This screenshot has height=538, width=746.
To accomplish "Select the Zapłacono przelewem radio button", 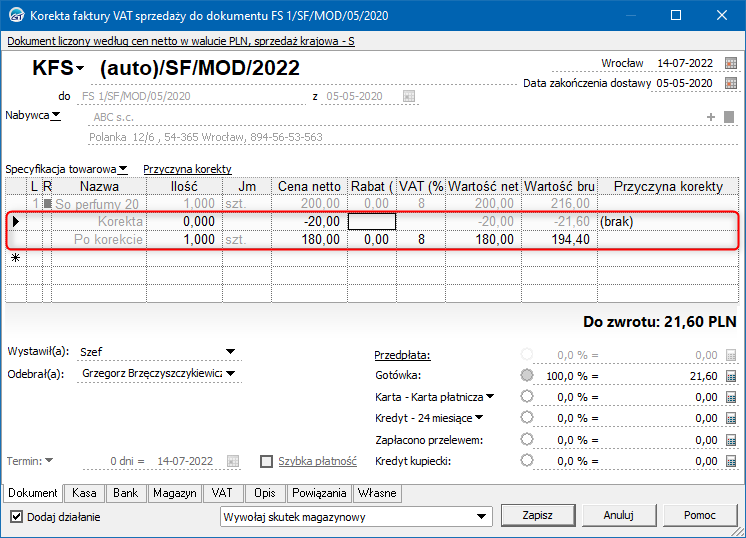I will [x=527, y=439].
